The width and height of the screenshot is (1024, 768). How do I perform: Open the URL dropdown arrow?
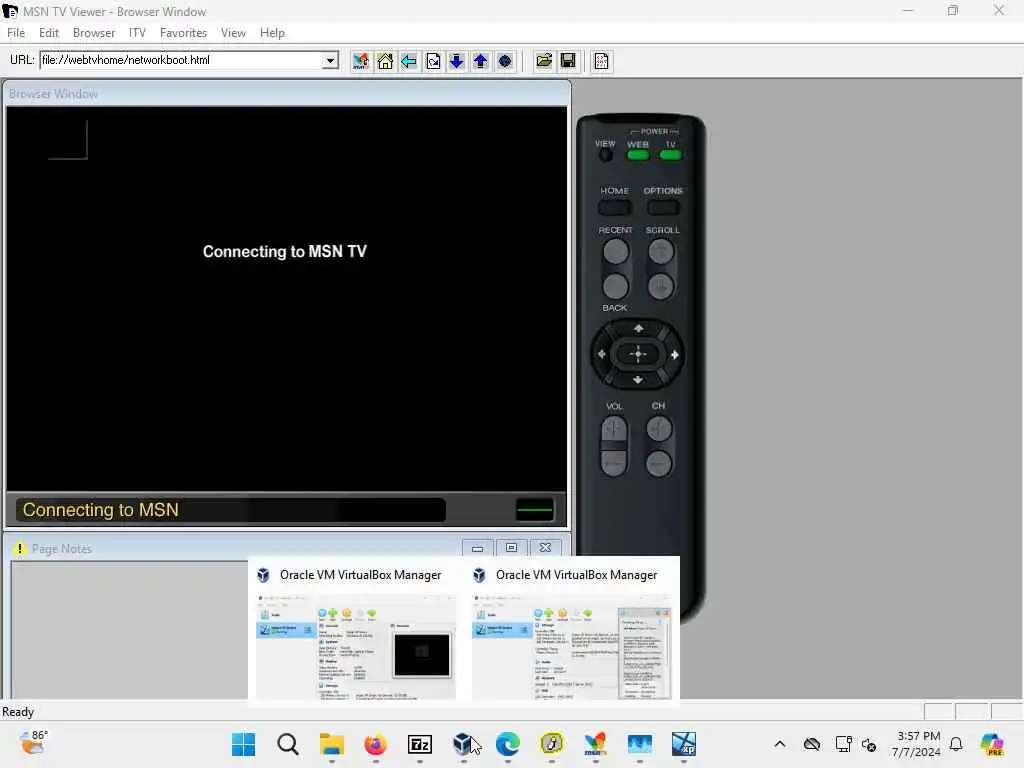click(x=330, y=61)
